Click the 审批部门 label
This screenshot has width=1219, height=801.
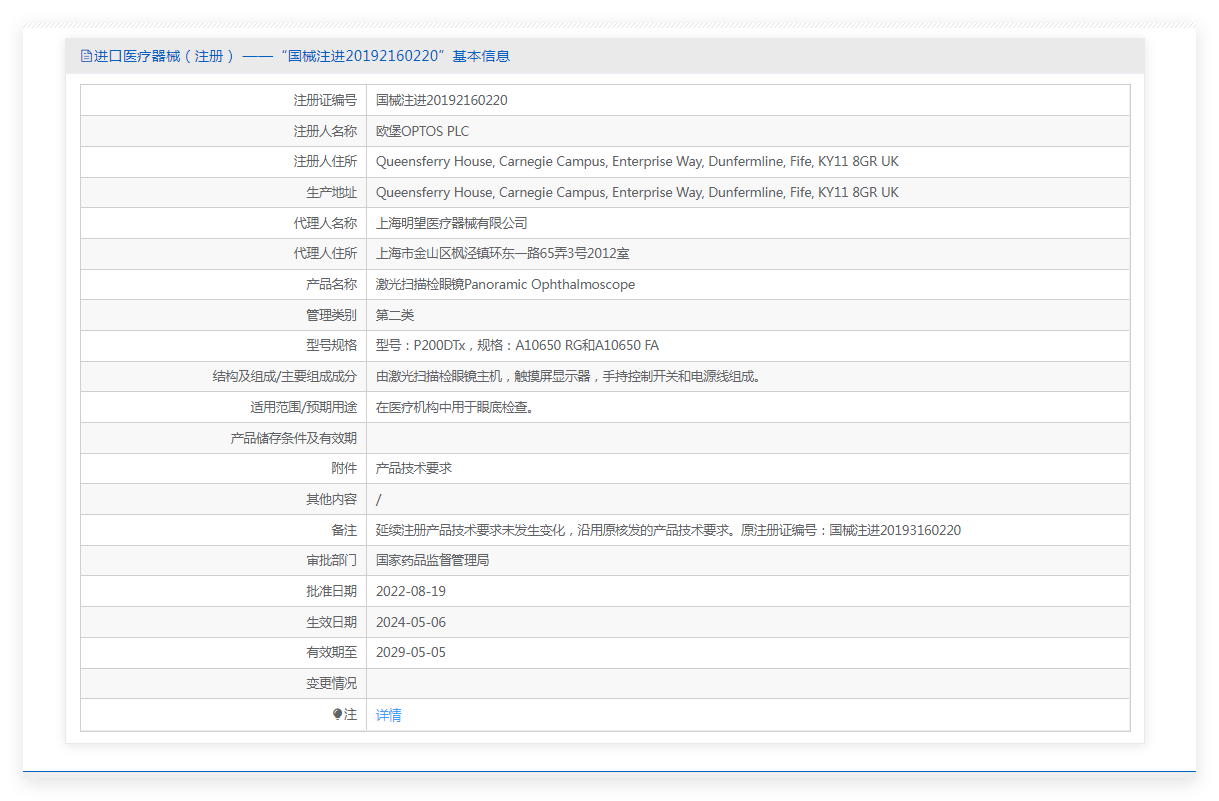pos(331,560)
